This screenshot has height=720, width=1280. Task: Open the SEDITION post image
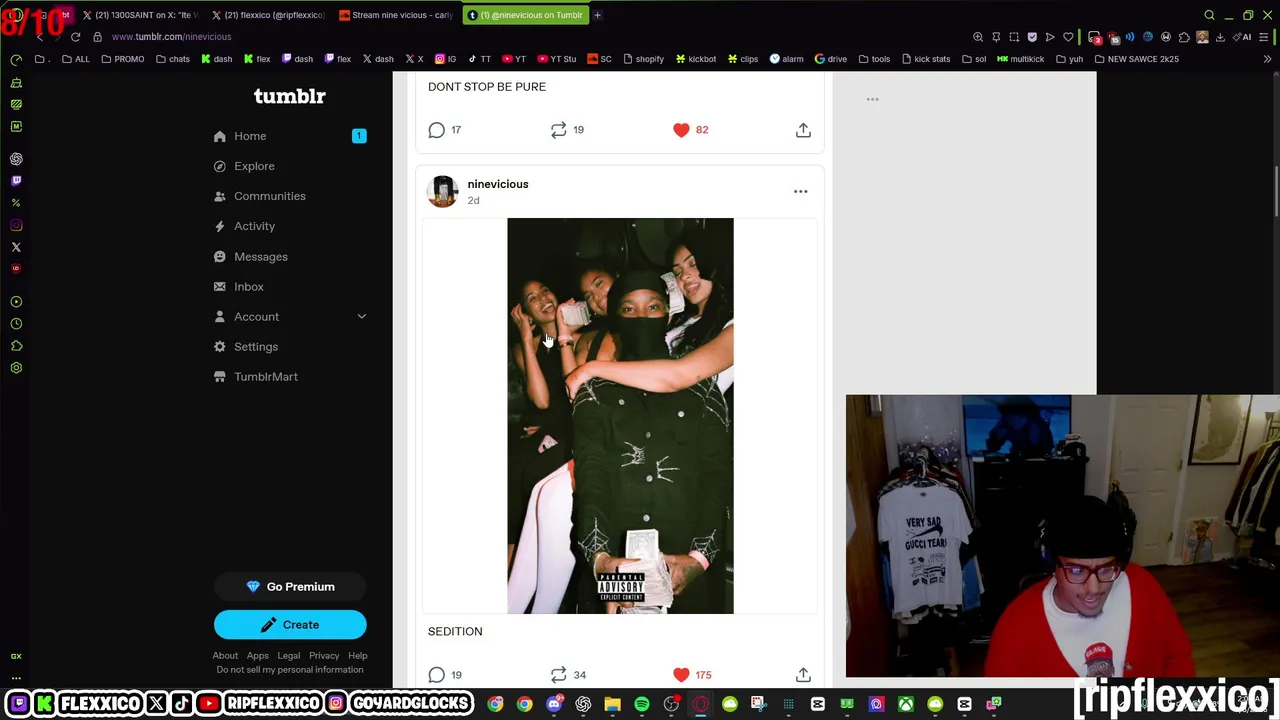pyautogui.click(x=620, y=416)
